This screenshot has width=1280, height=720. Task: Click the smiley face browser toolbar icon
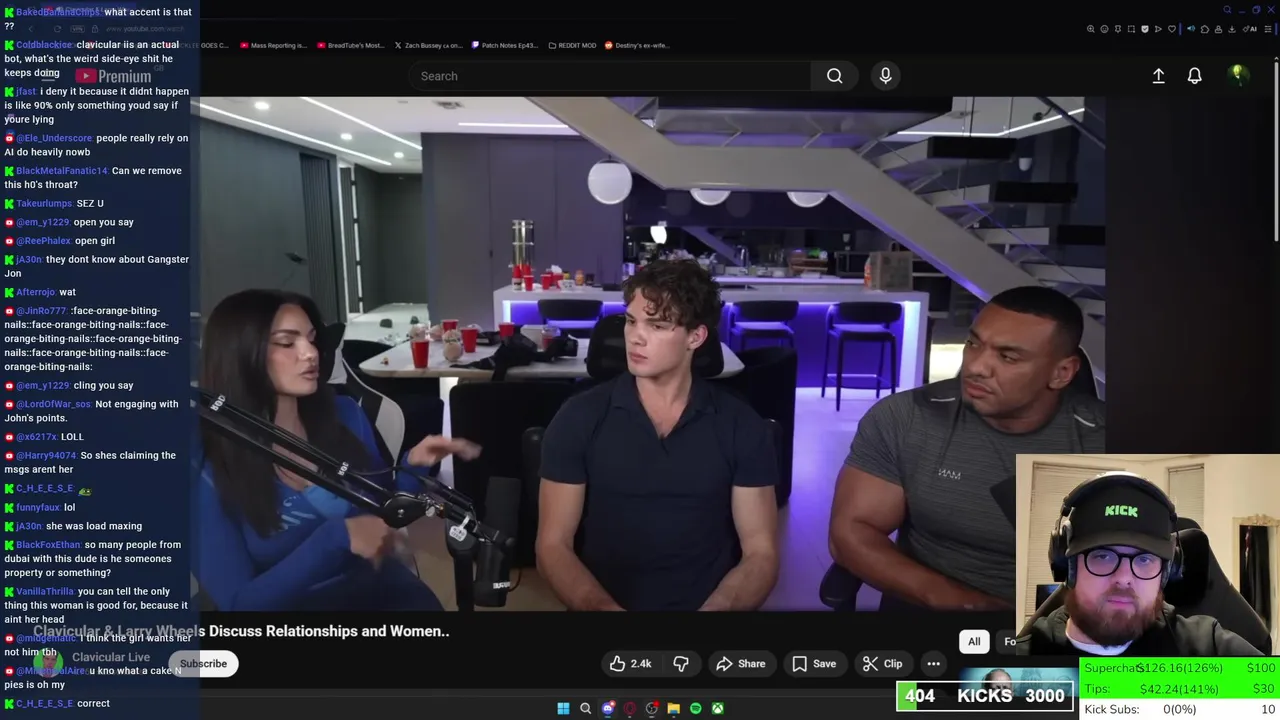[x=1104, y=29]
